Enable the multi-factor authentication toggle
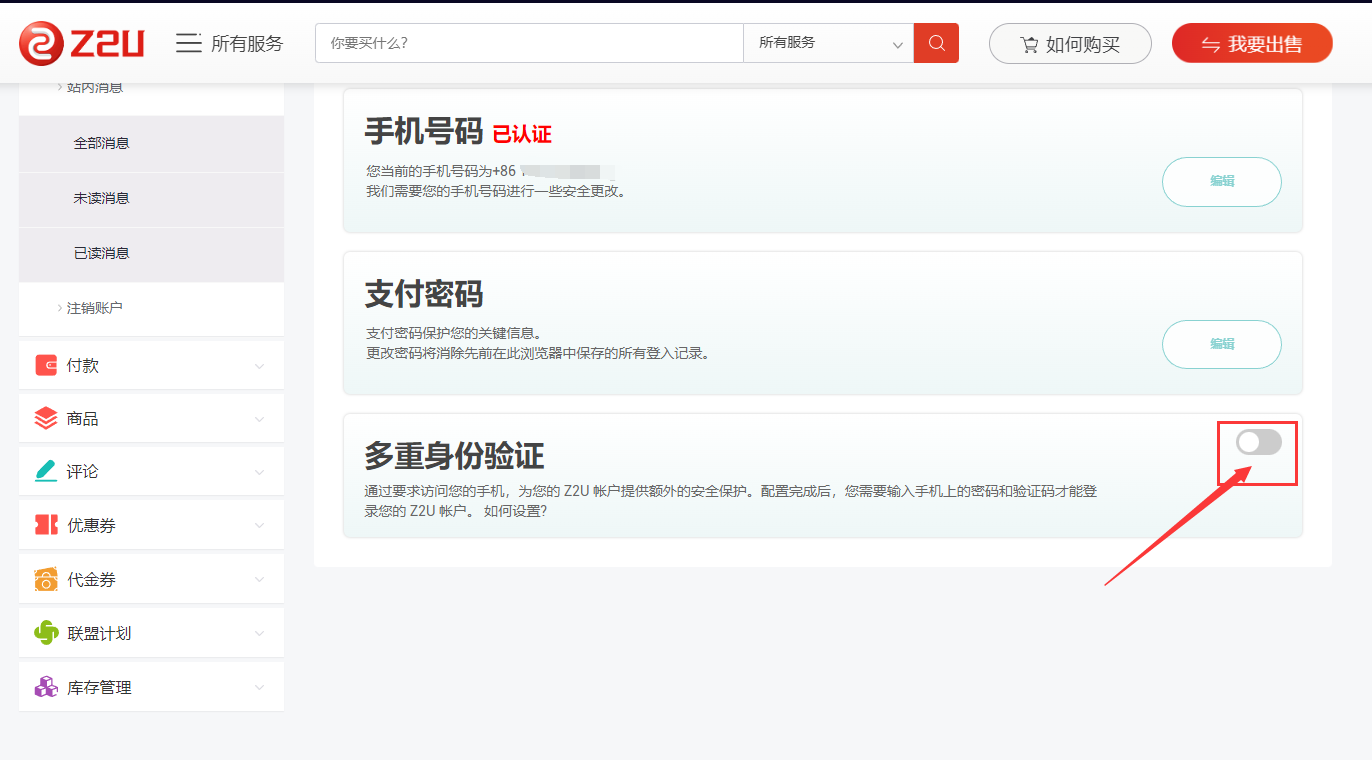 [1258, 442]
